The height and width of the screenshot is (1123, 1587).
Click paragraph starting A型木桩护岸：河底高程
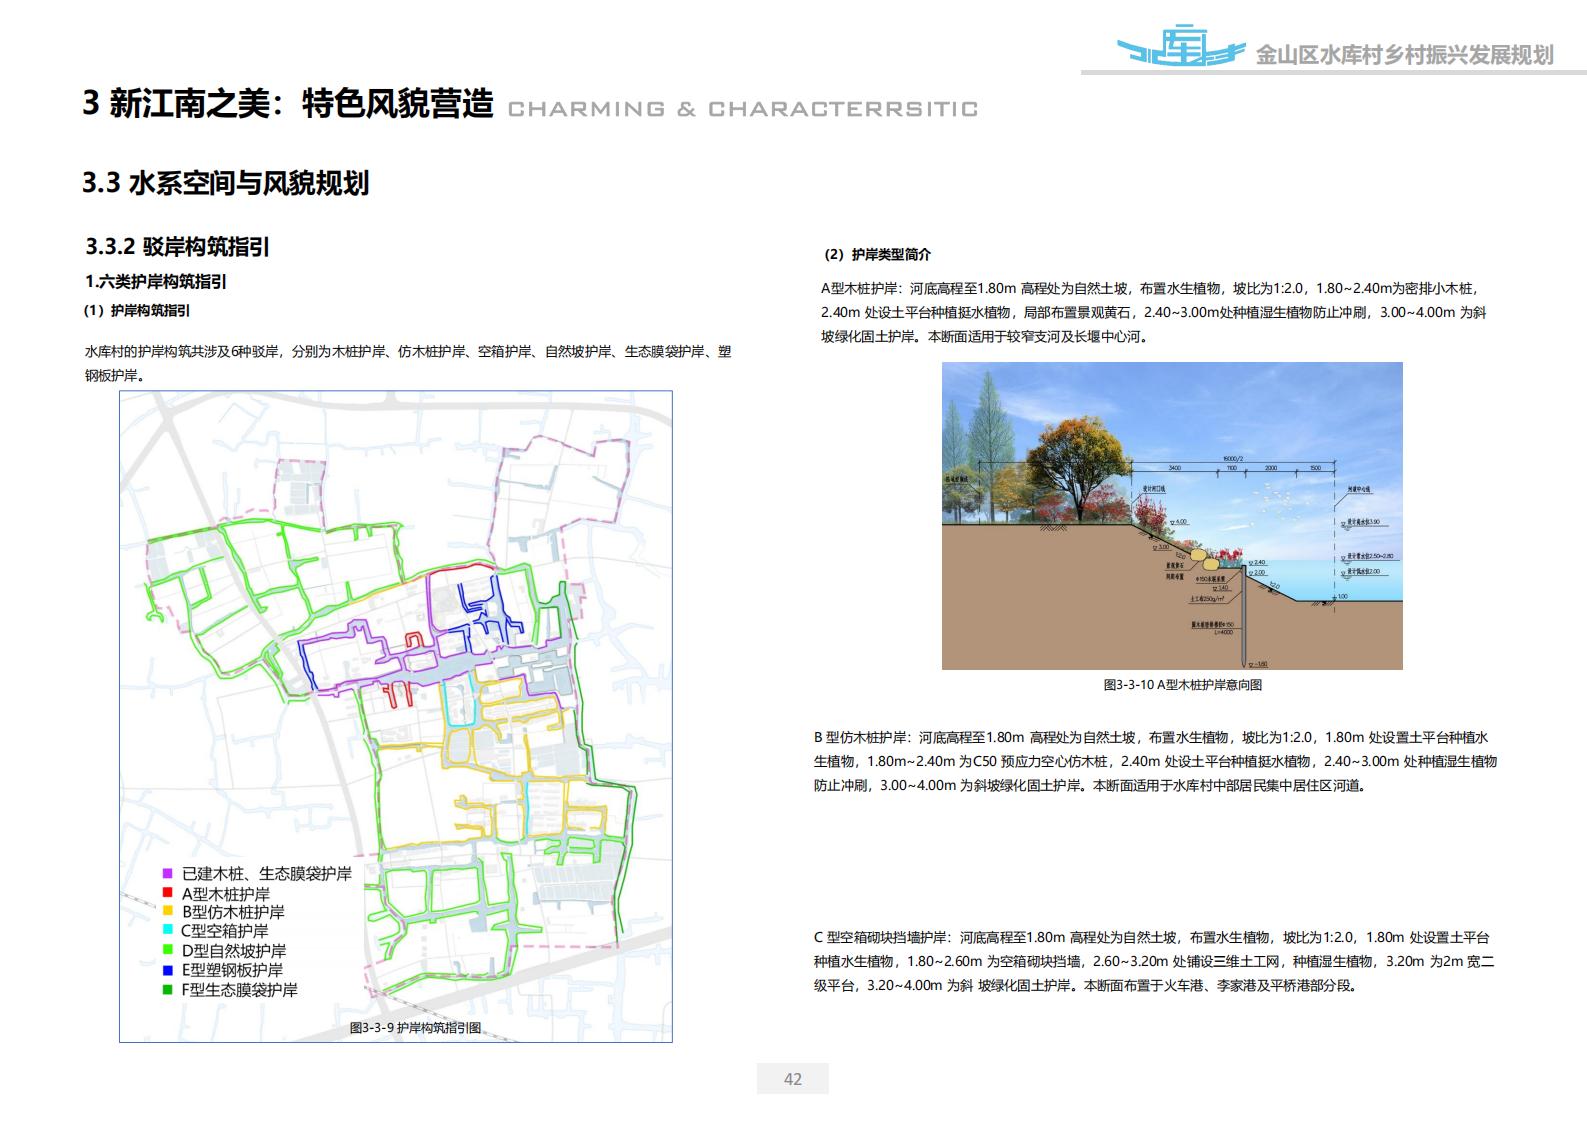(x=1154, y=312)
